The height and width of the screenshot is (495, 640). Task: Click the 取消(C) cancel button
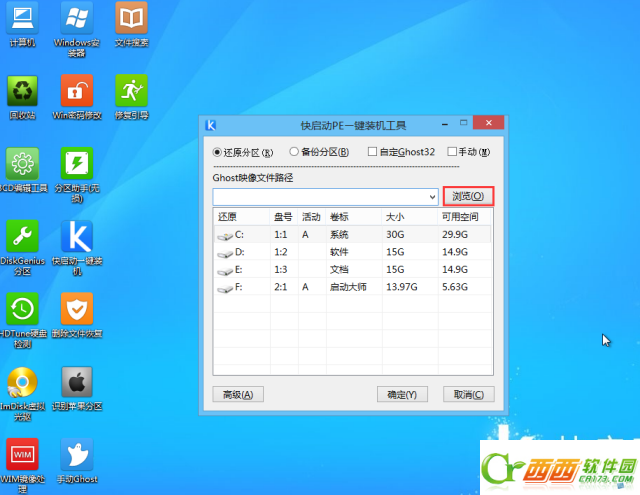coord(469,395)
